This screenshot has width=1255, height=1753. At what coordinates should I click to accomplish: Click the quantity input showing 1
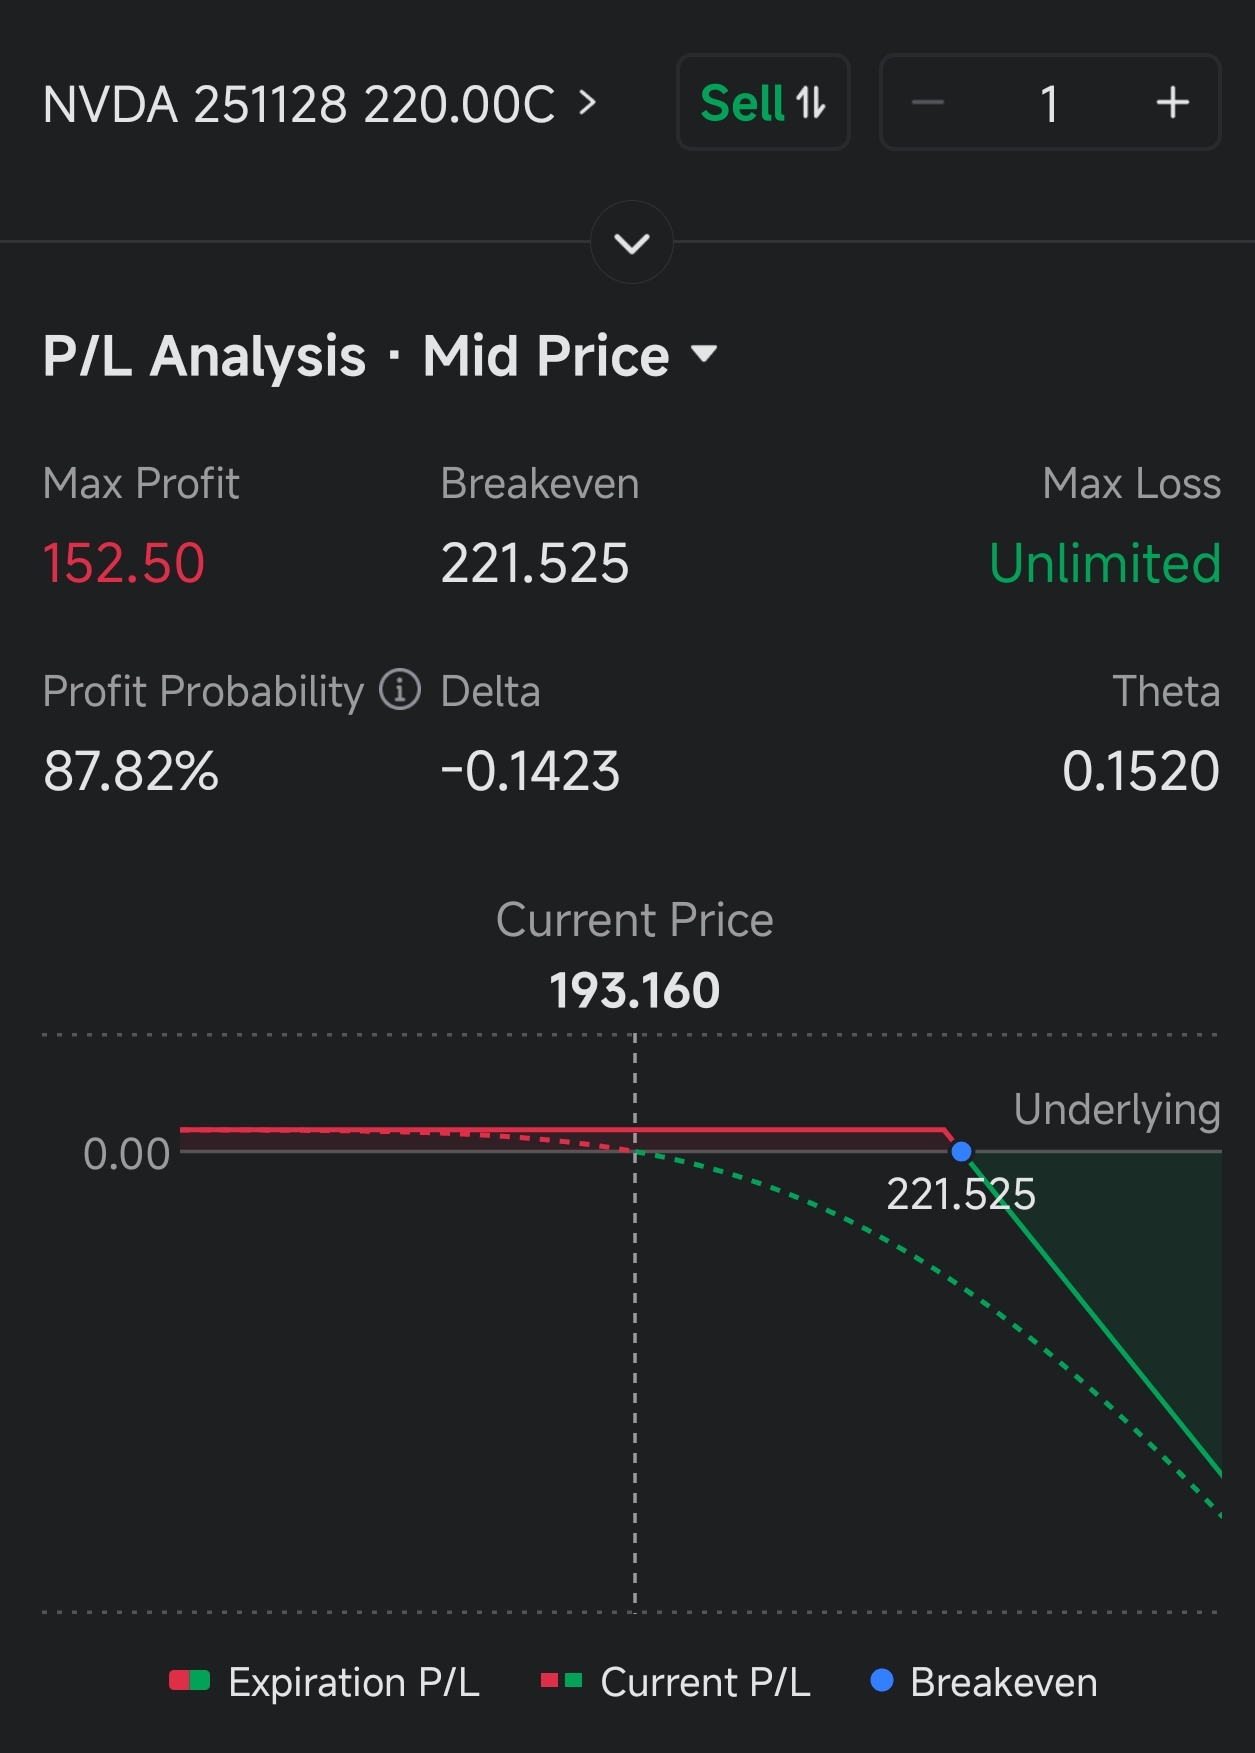pyautogui.click(x=1049, y=103)
